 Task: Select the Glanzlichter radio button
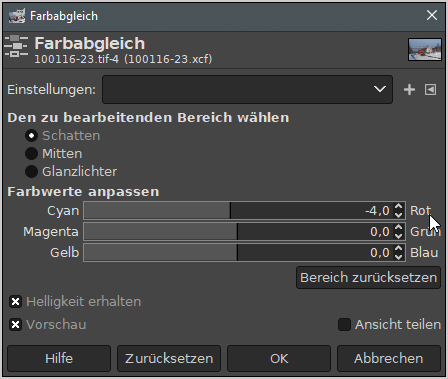[31, 172]
